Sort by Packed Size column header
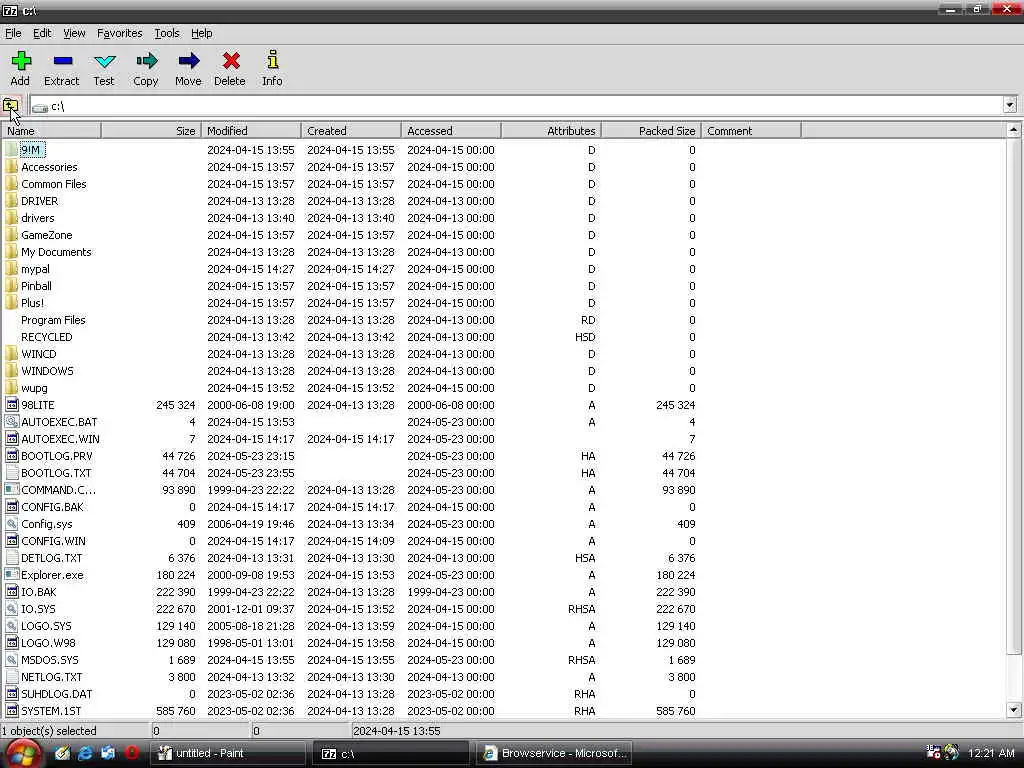The height and width of the screenshot is (768, 1024). [651, 131]
